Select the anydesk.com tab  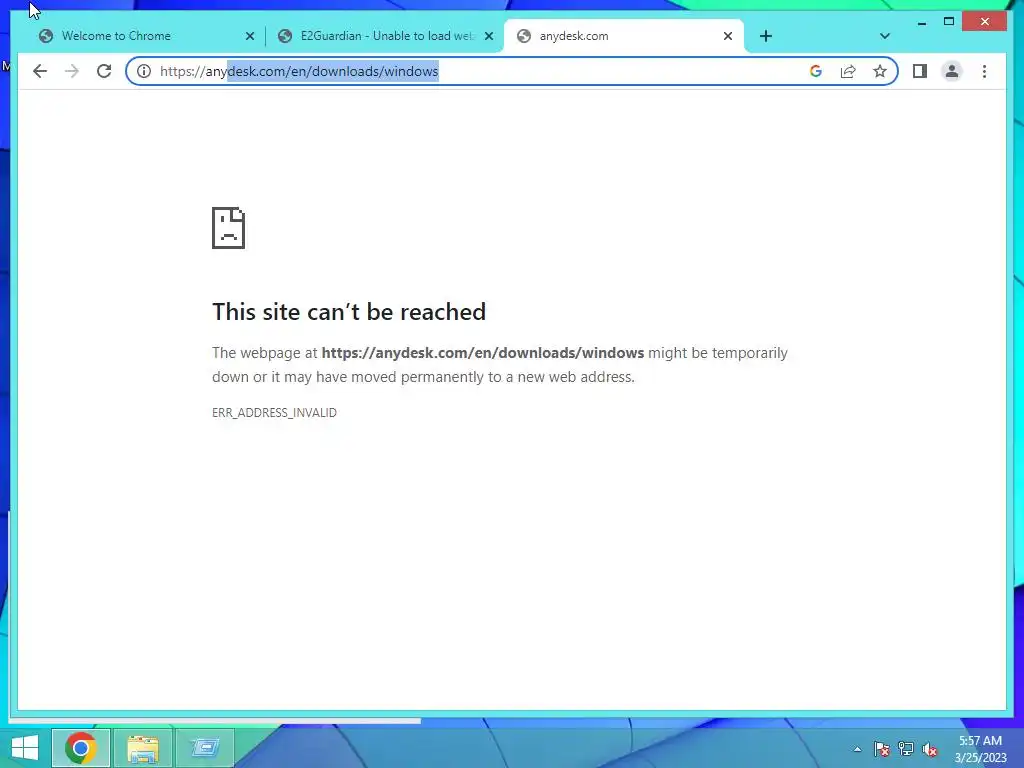point(624,36)
